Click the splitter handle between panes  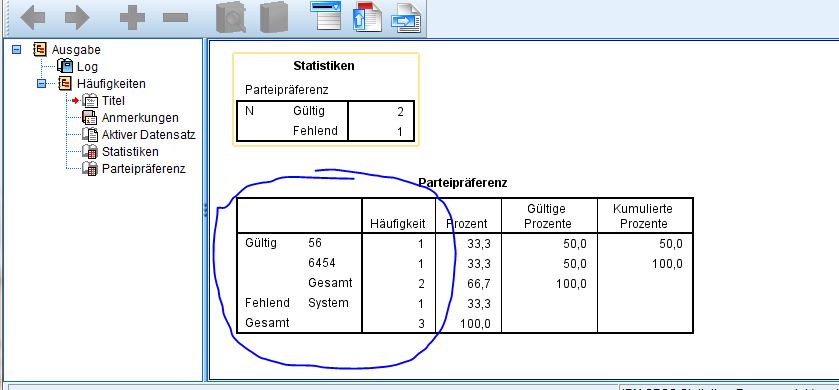click(x=205, y=210)
